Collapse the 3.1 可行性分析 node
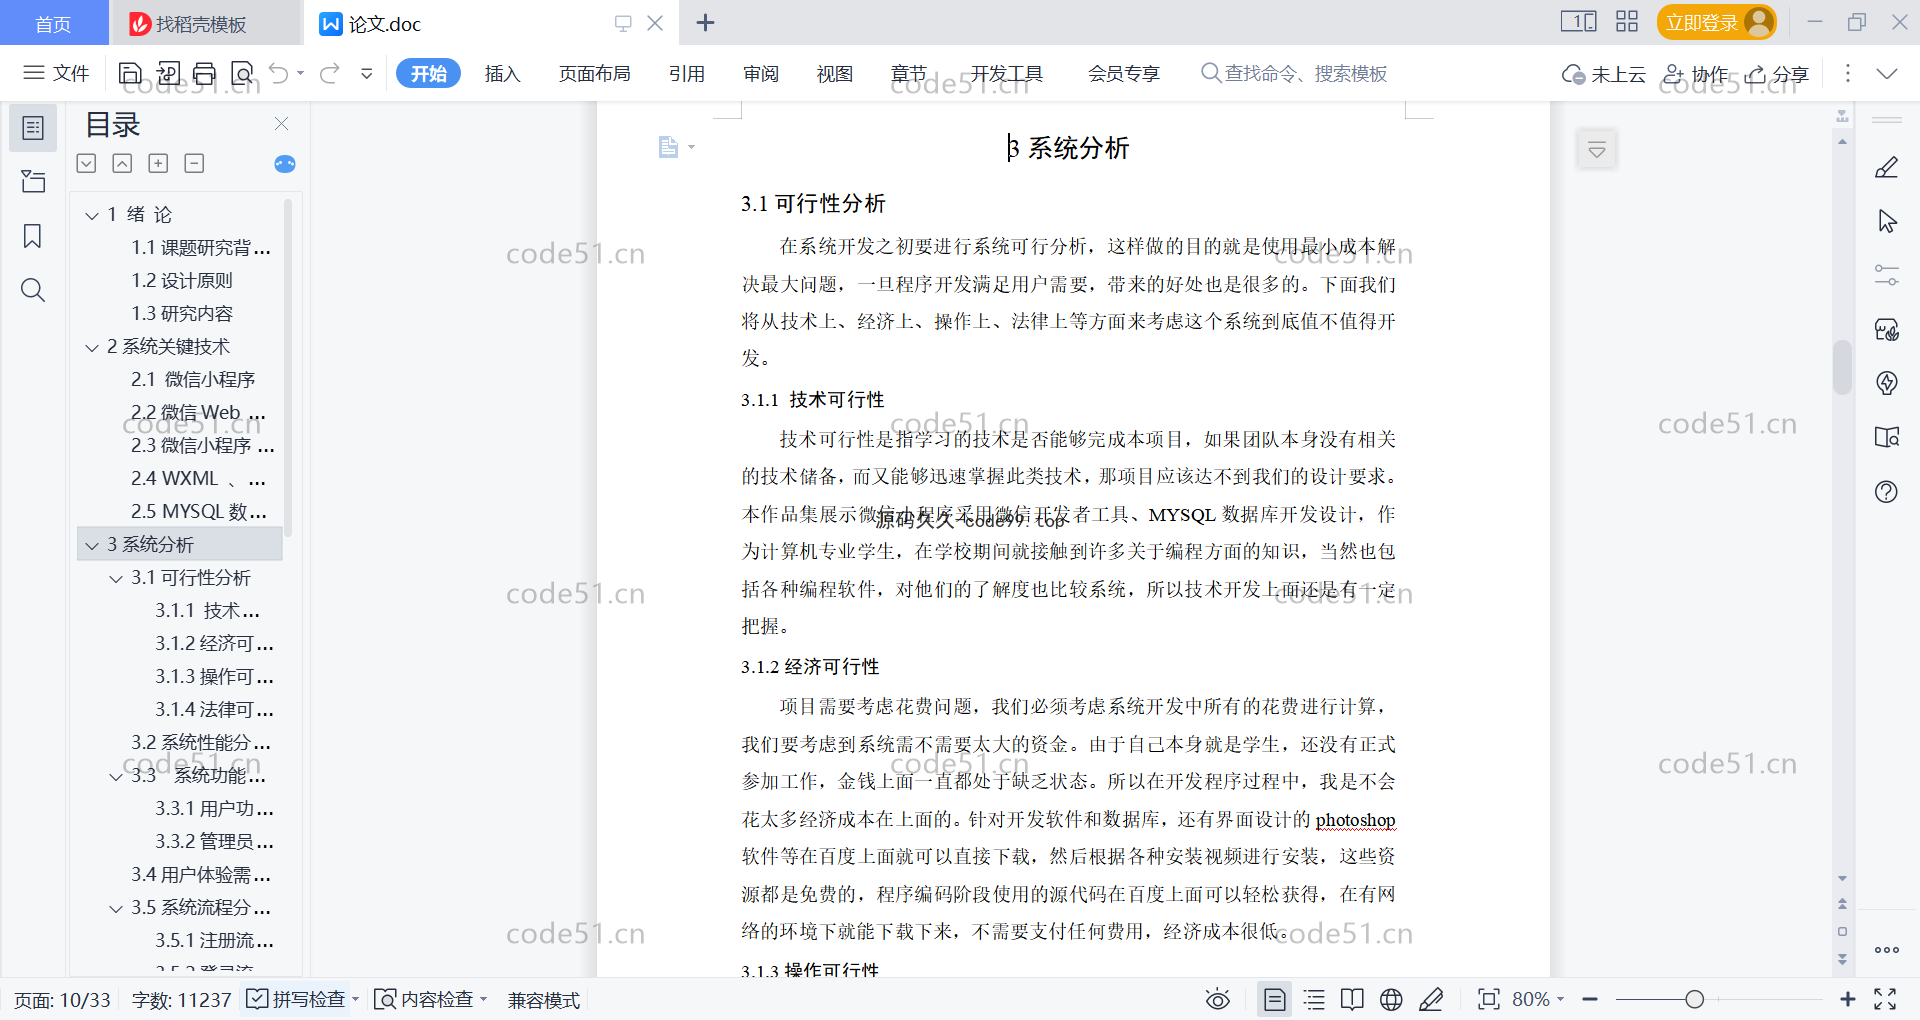 point(116,578)
